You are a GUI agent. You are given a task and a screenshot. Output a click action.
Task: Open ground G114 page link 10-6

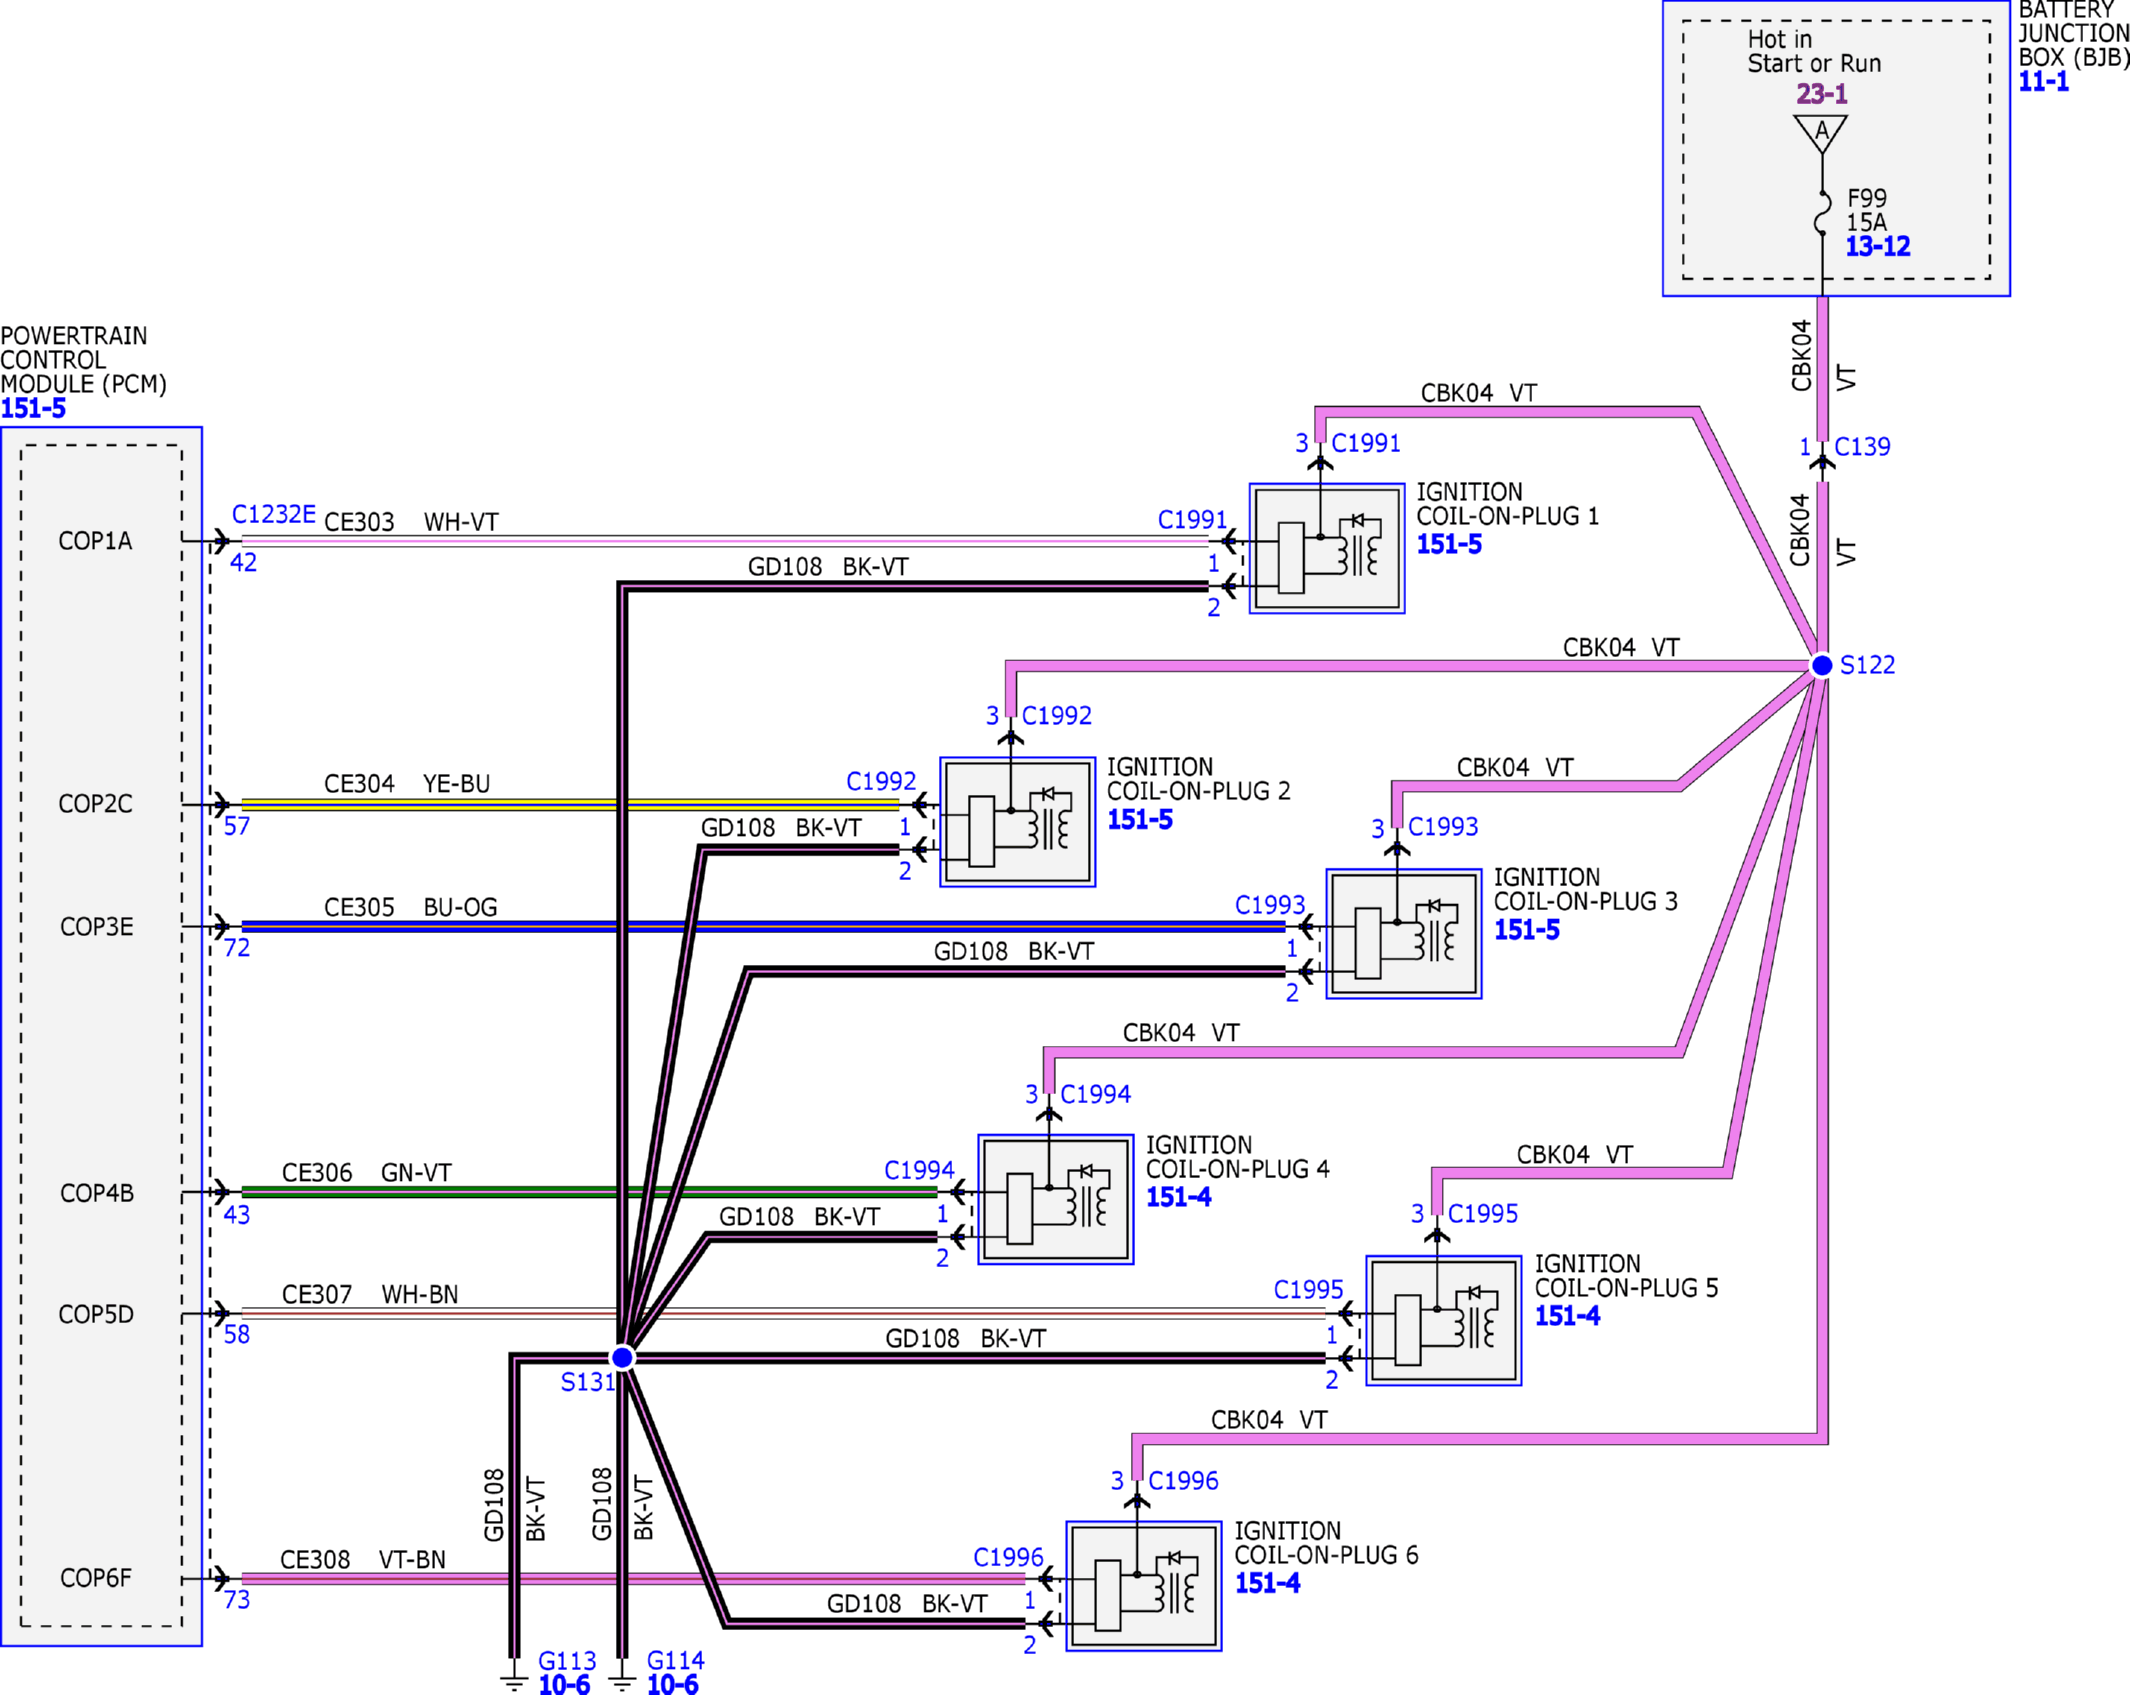tap(673, 1685)
